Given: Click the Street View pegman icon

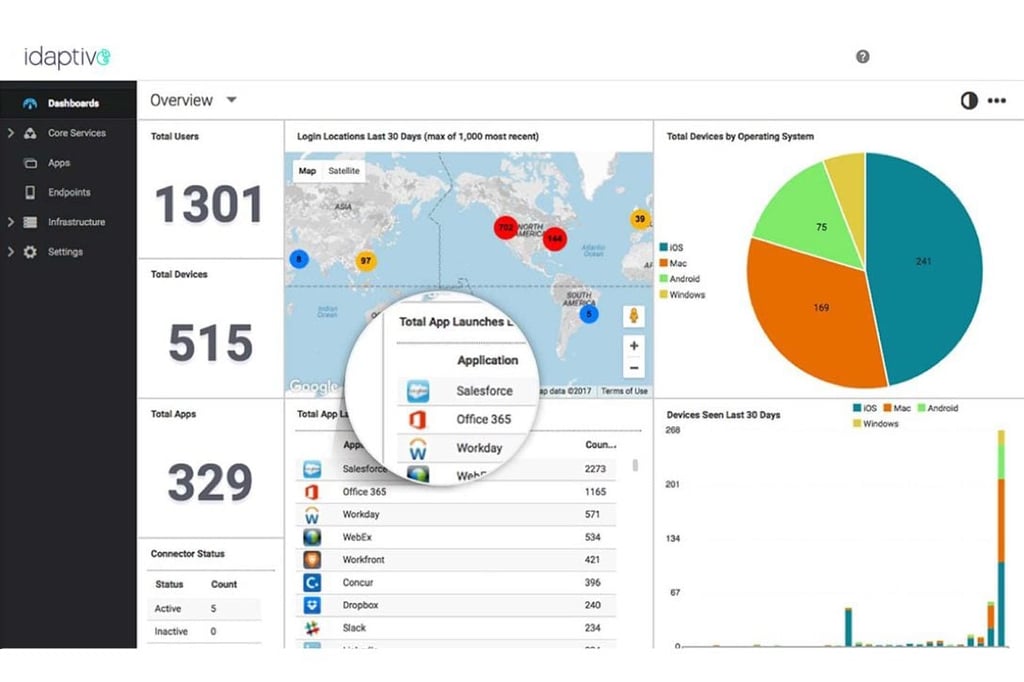Looking at the screenshot, I should [633, 316].
